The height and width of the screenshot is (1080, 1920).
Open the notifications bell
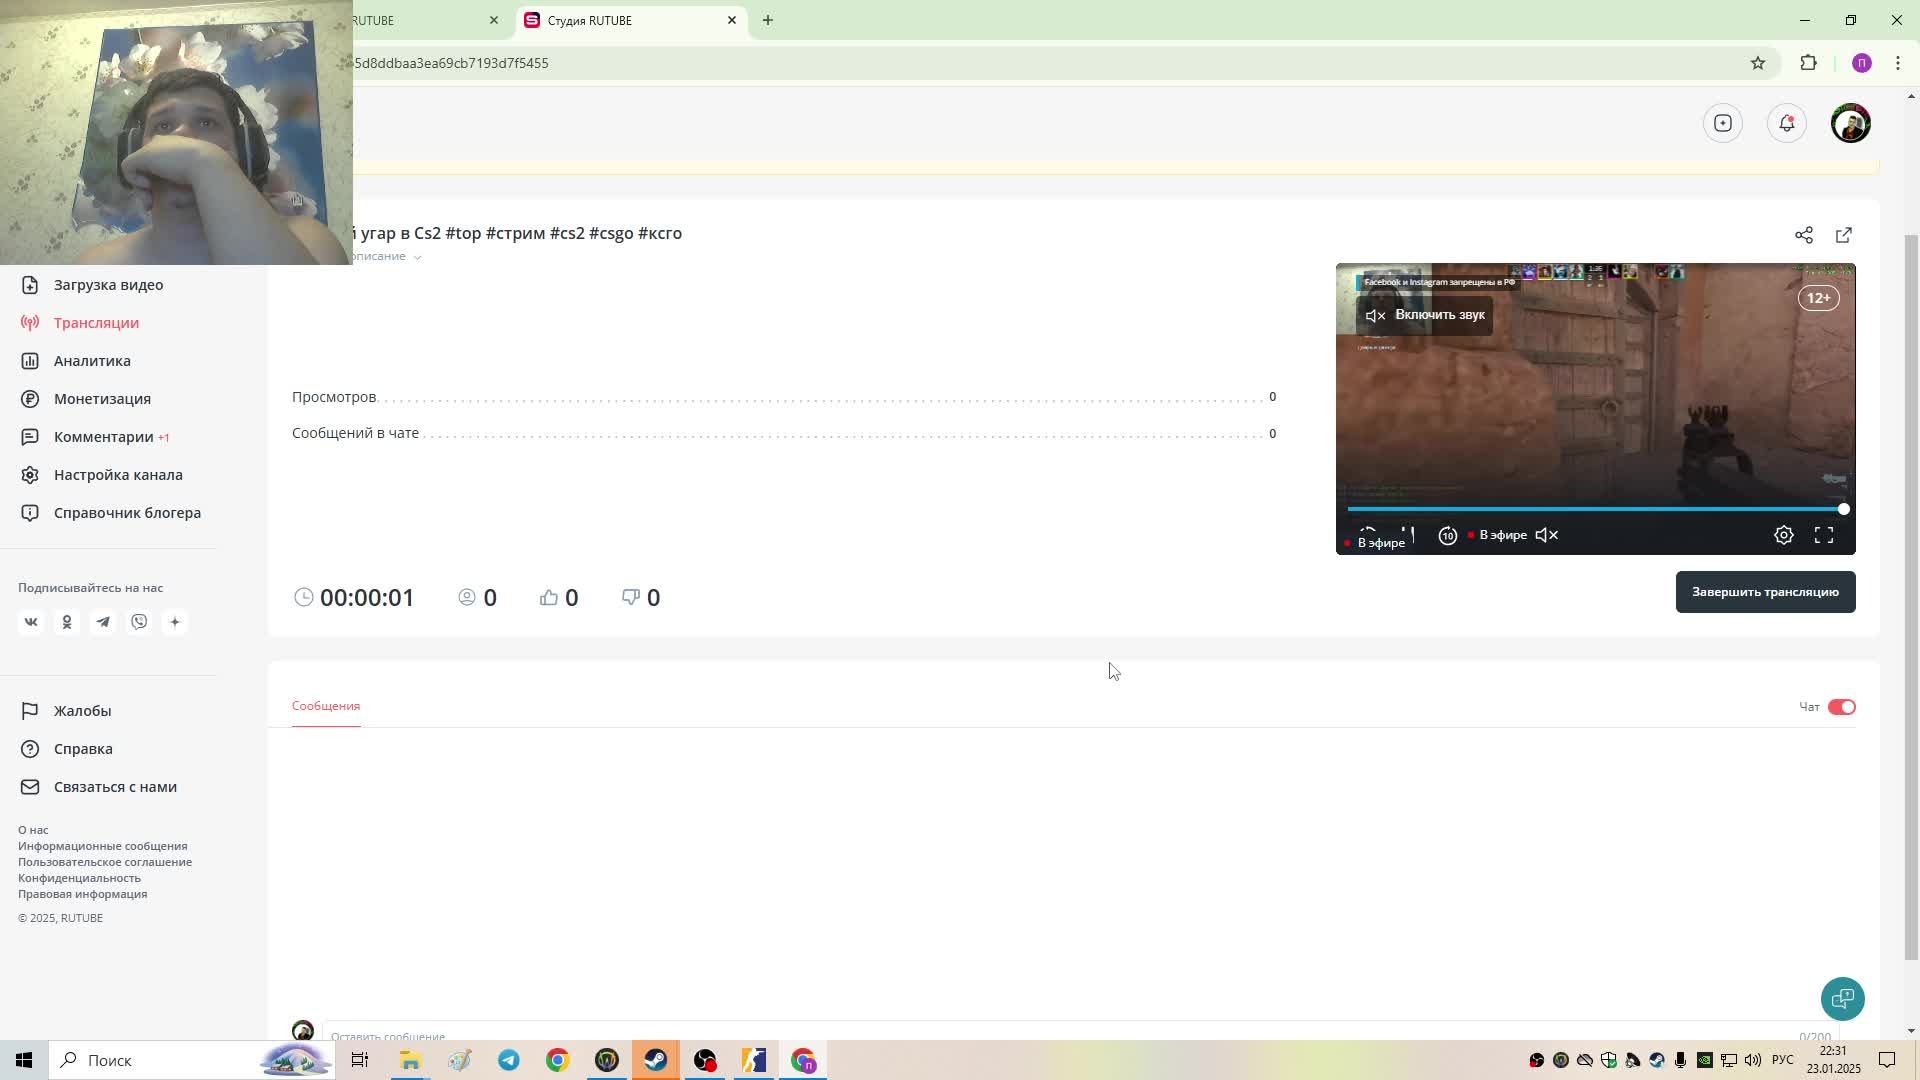coord(1786,123)
